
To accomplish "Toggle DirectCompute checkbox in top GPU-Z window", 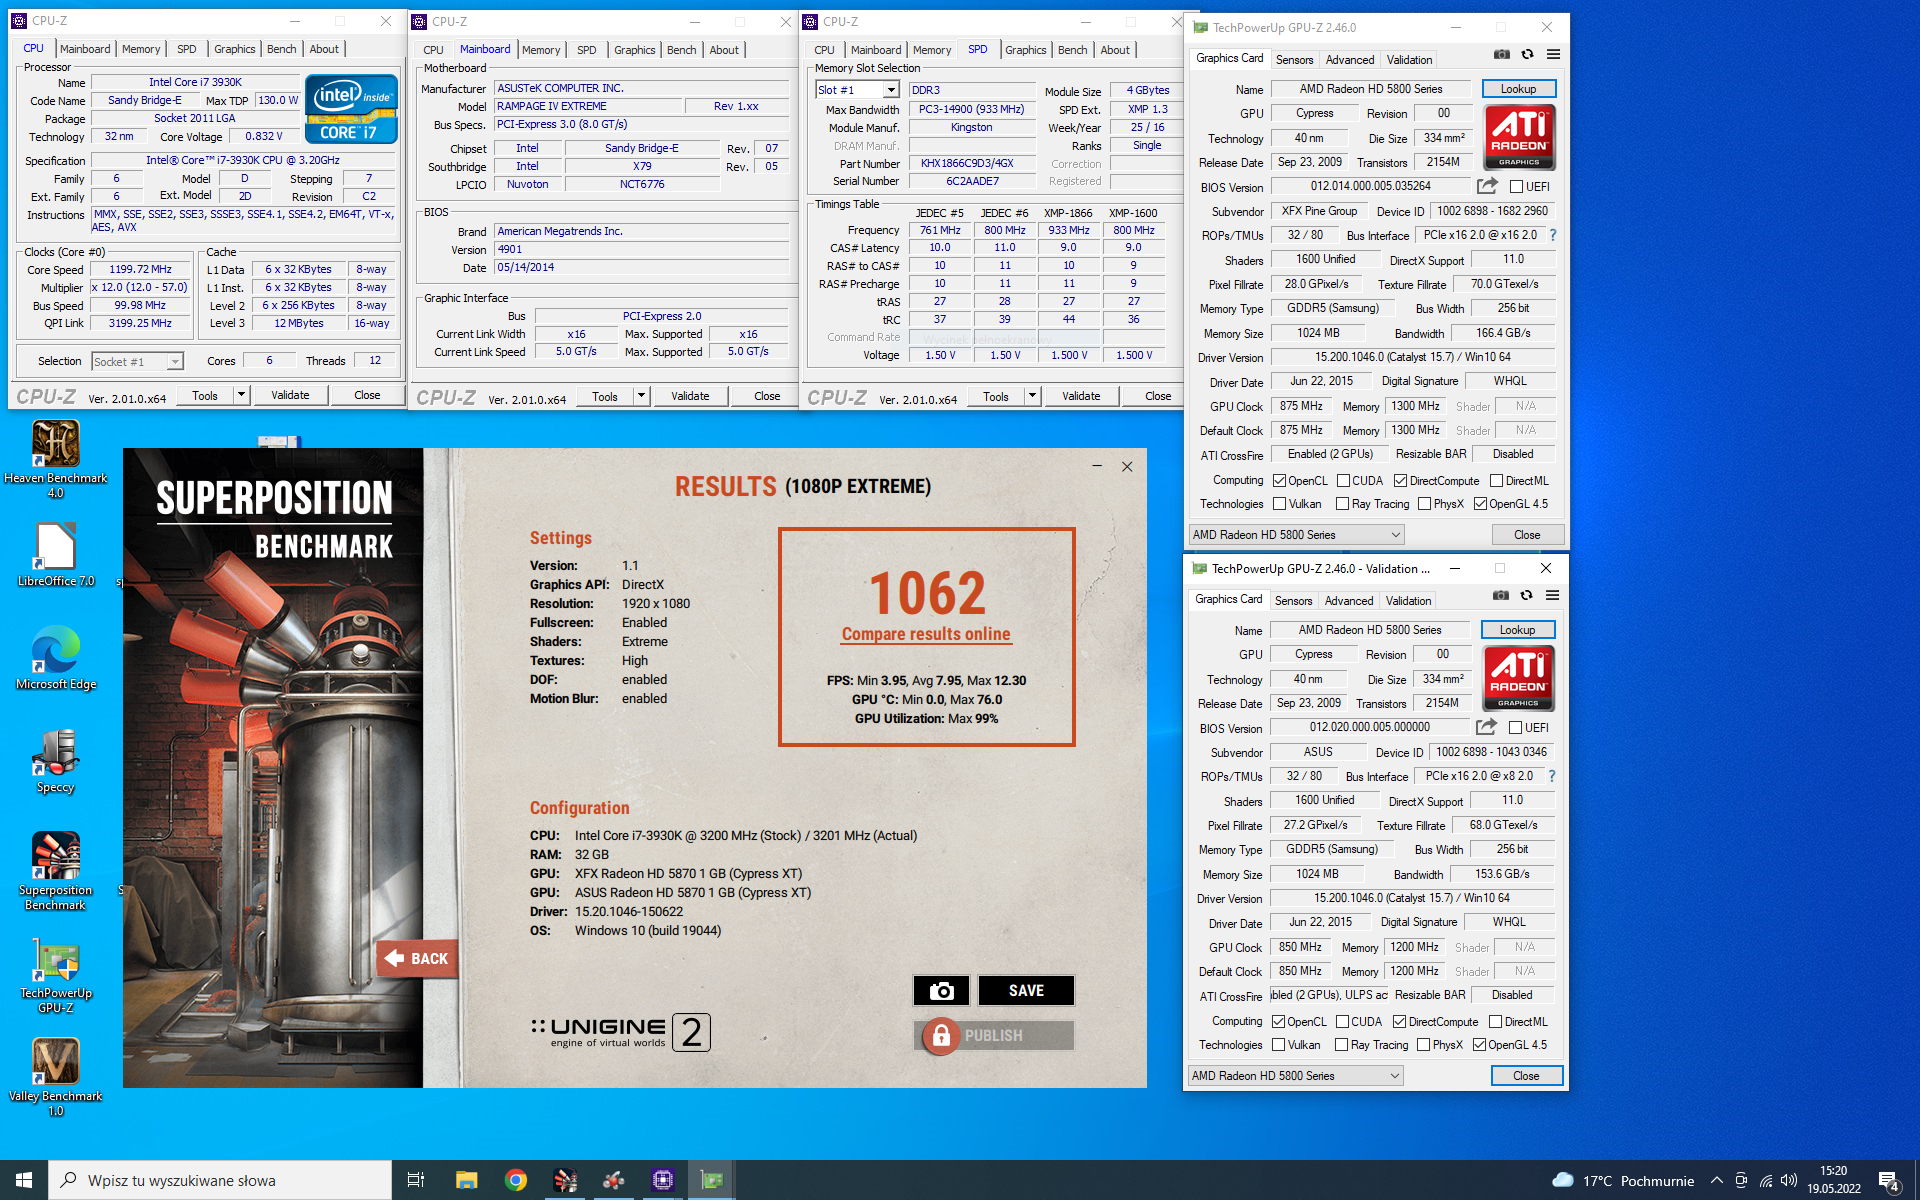I will pos(1400,481).
